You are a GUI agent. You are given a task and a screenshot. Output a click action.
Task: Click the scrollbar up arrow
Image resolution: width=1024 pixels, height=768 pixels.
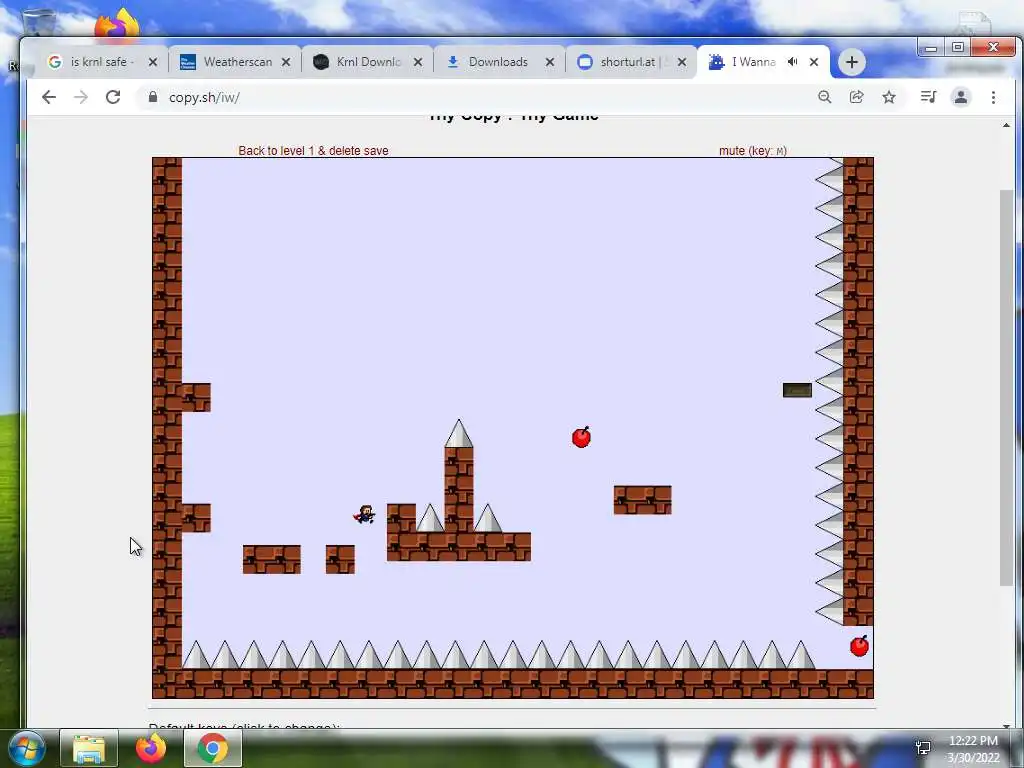click(1006, 125)
